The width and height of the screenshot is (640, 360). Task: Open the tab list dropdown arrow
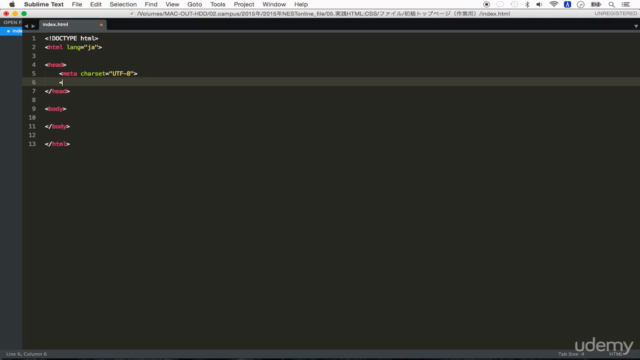(636, 26)
